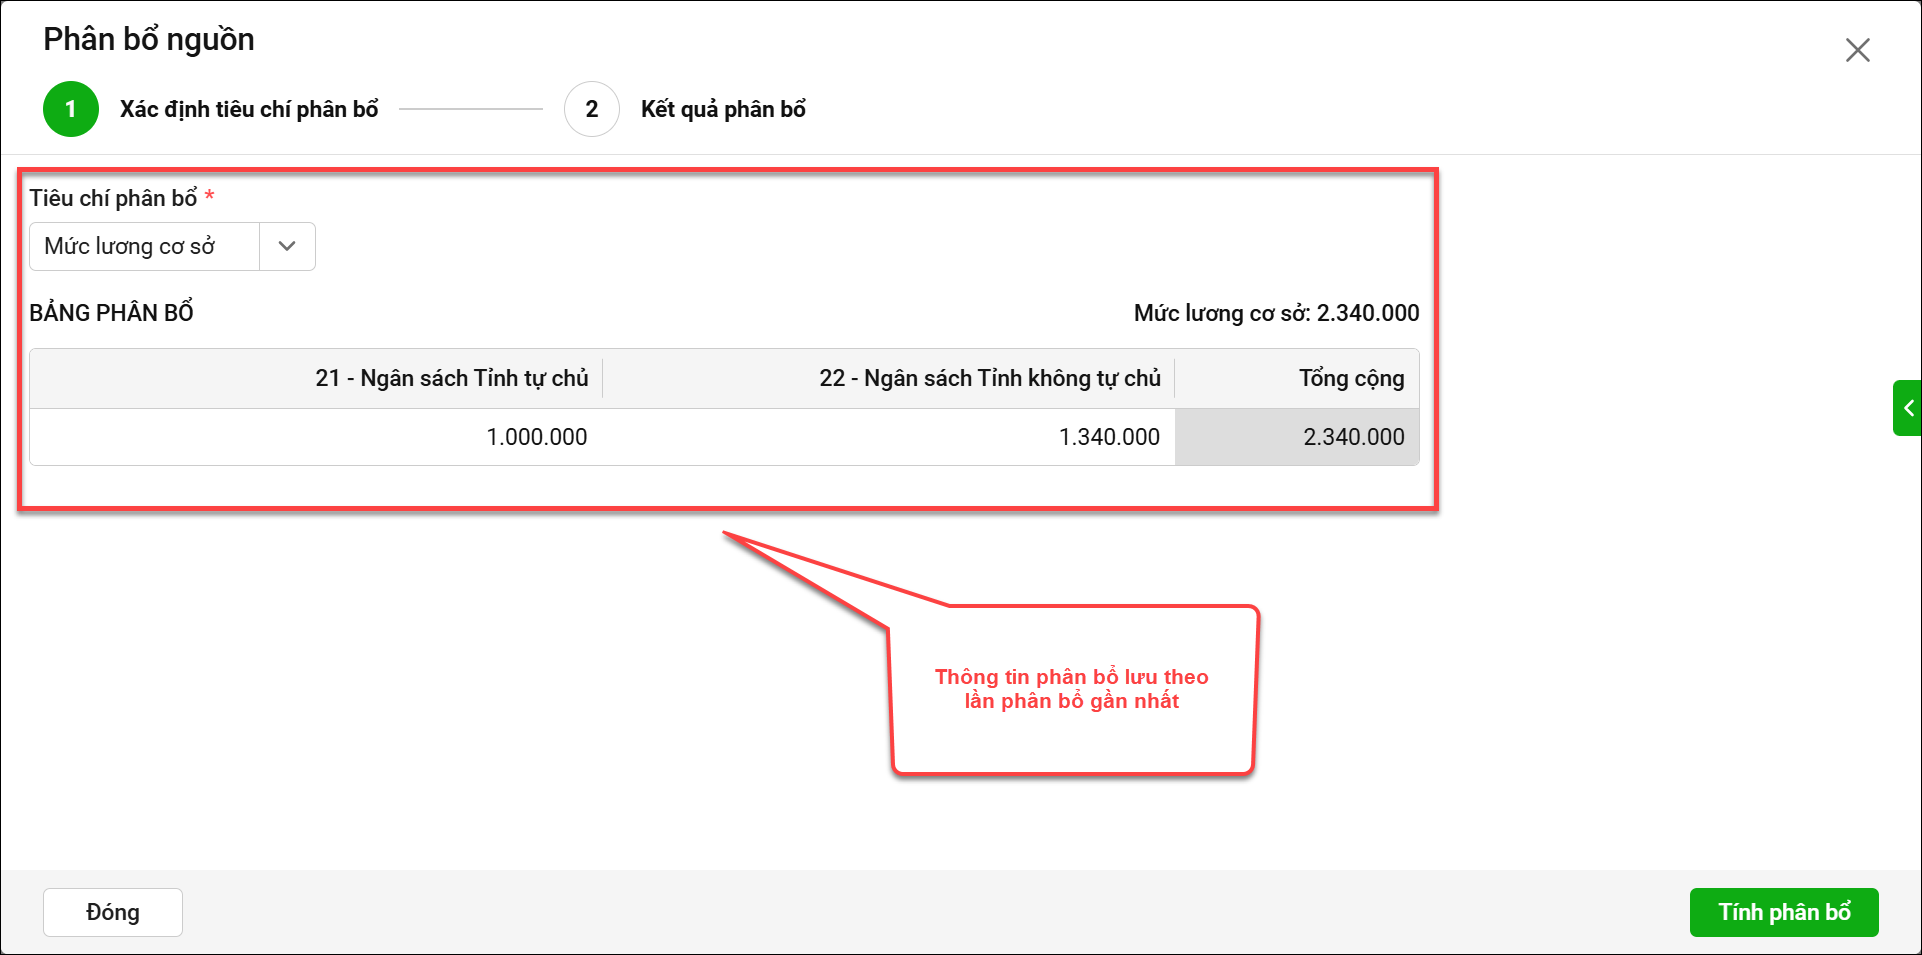Click the 22 - Ngân sách Tỉnh không tự chủ header
Image resolution: width=1922 pixels, height=955 pixels.
tap(989, 378)
